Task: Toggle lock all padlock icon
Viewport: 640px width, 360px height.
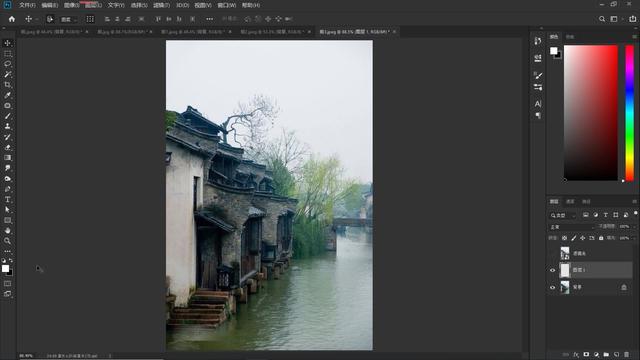Action: pyautogui.click(x=601, y=238)
